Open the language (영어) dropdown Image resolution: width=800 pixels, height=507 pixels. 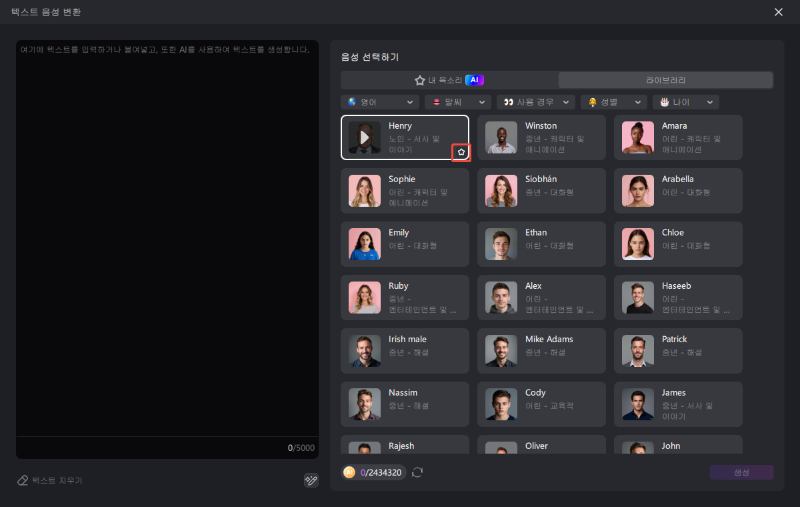(x=380, y=102)
